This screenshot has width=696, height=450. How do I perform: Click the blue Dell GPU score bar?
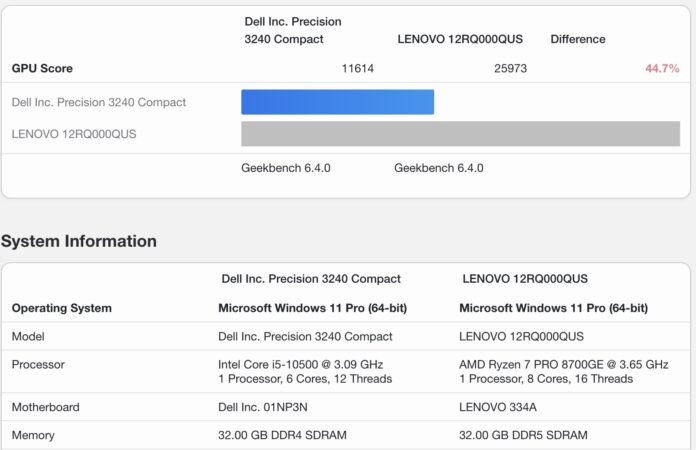[337, 102]
